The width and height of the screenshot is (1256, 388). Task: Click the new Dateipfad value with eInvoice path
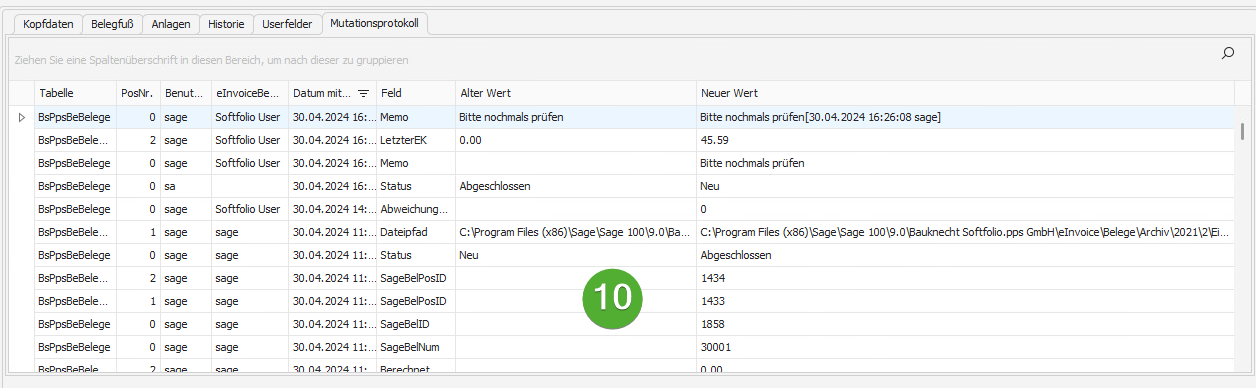click(x=965, y=232)
